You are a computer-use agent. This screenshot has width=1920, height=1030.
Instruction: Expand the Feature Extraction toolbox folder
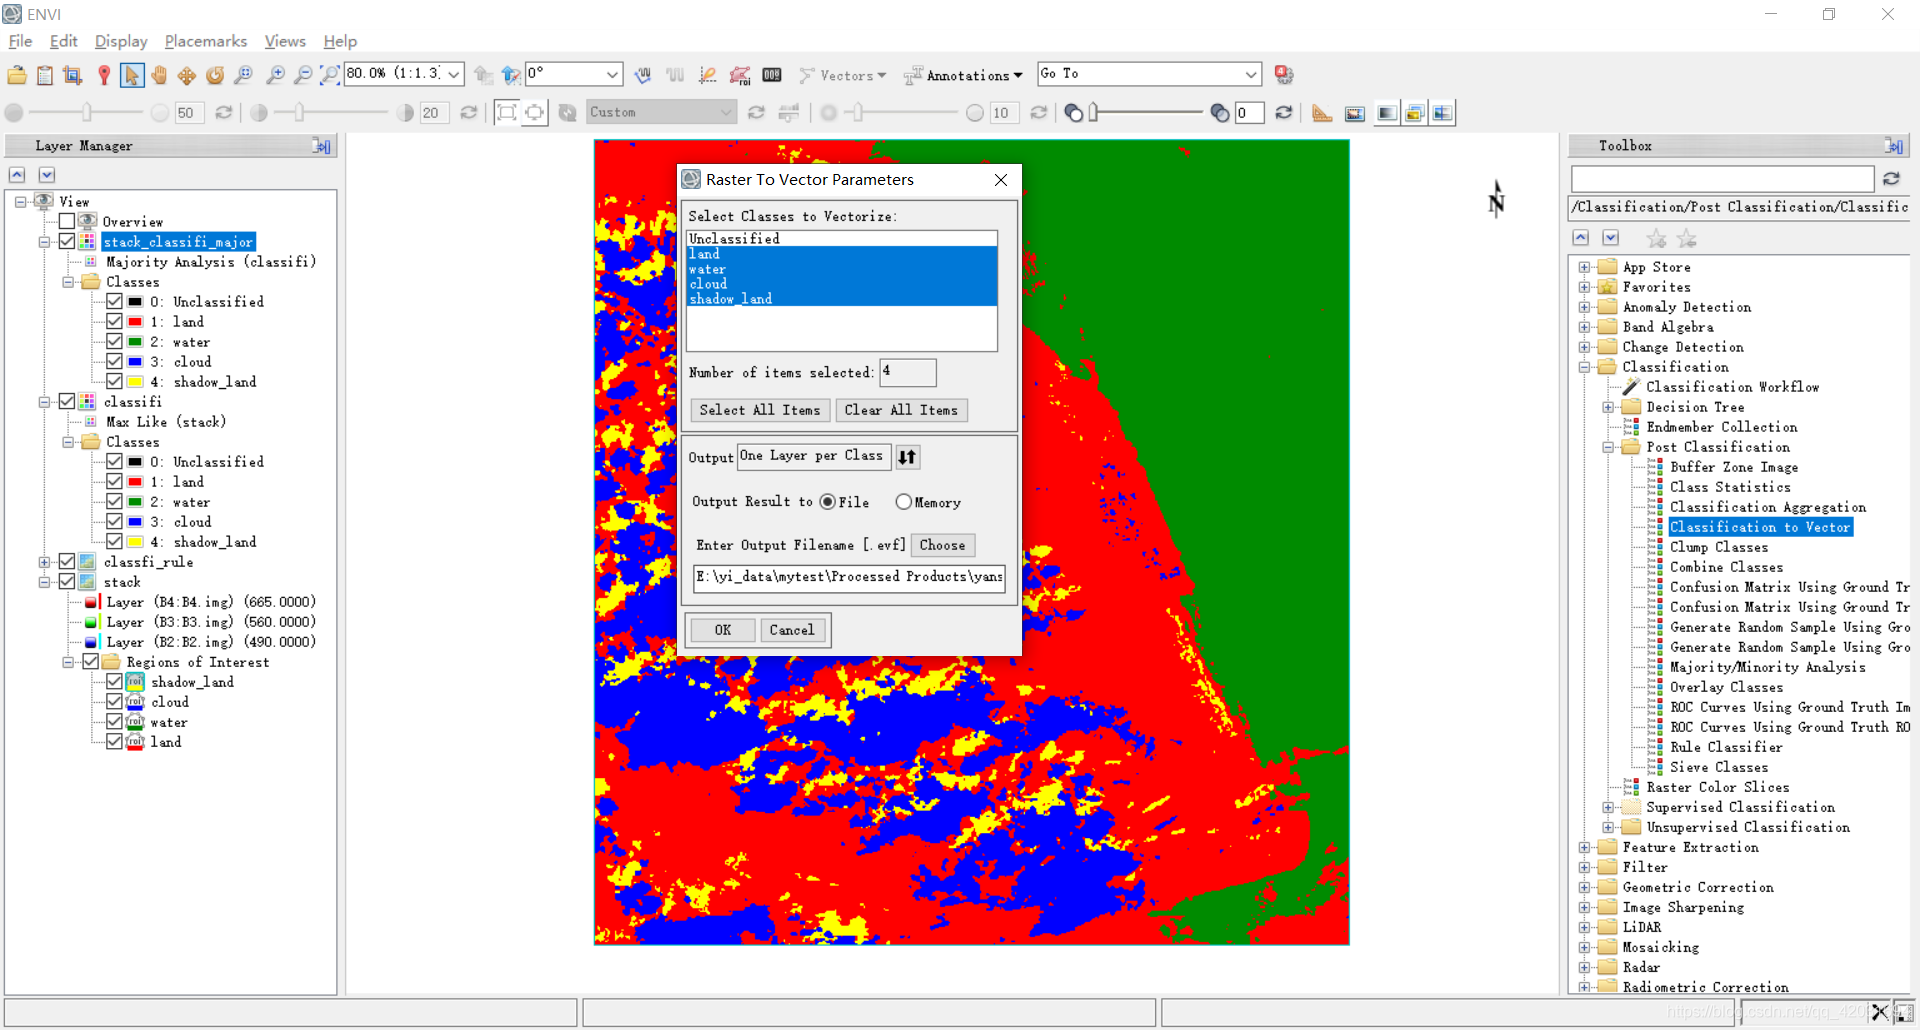point(1584,847)
